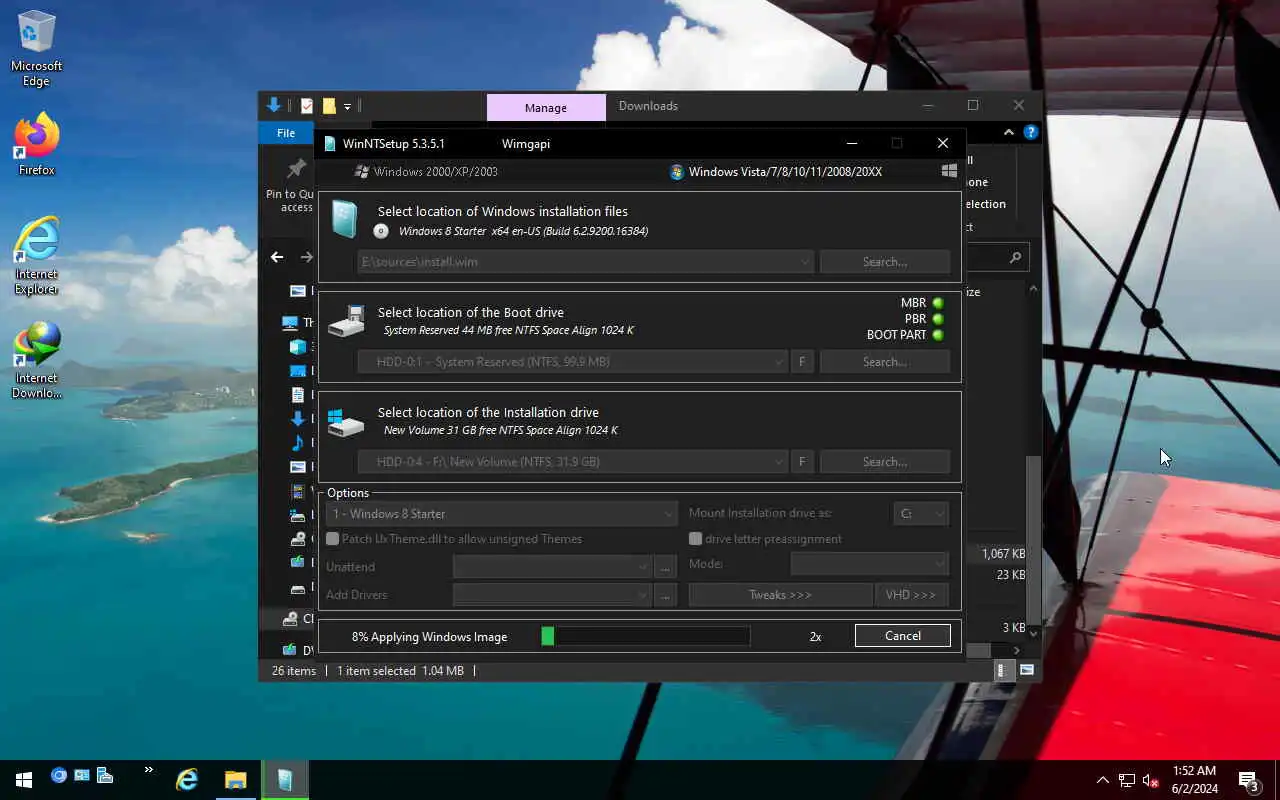Click Search button for installation files

tap(885, 262)
